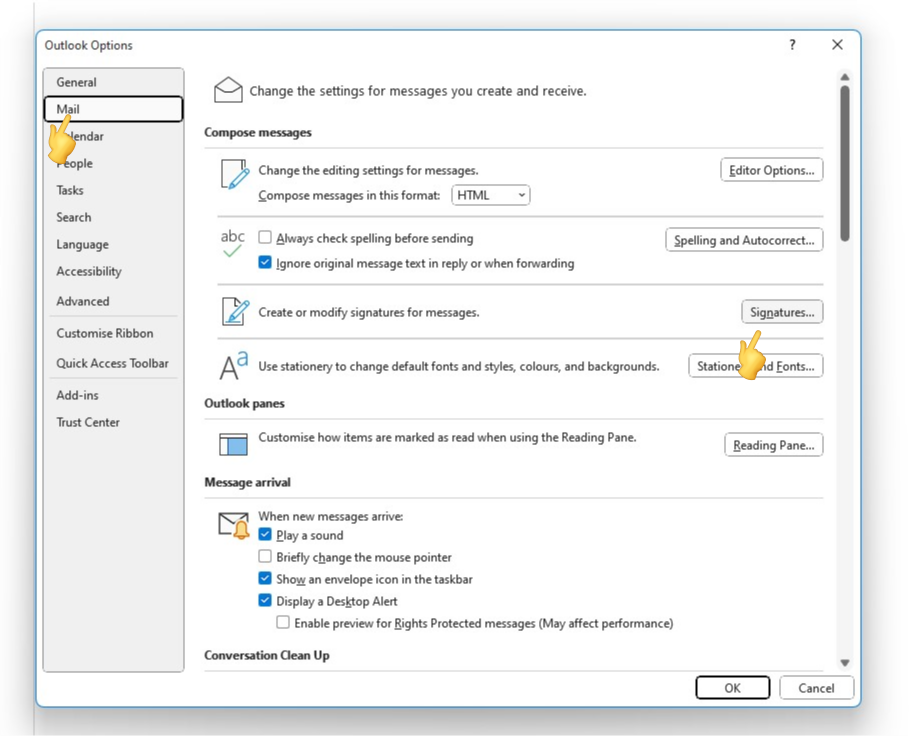Click the Outlook Options help question mark
Image resolution: width=914 pixels, height=736 pixels.
pyautogui.click(x=791, y=45)
